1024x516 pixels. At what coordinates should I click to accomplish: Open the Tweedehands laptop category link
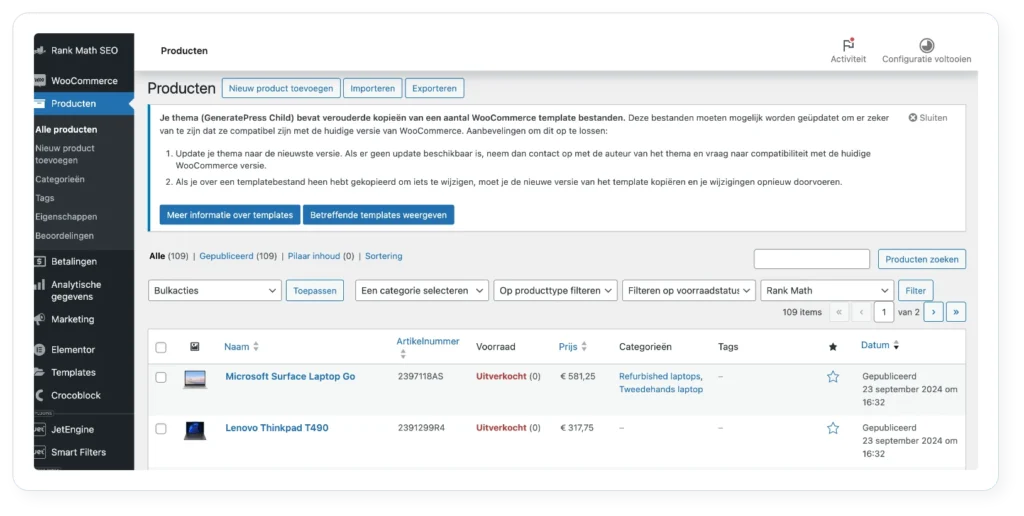tap(661, 389)
